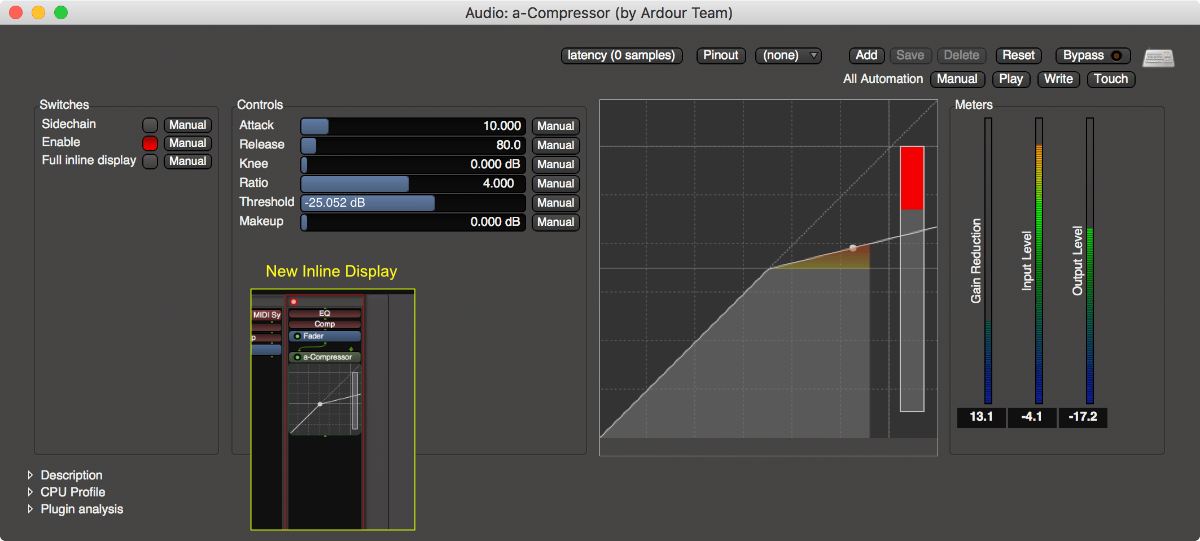Enable the Sidechain switch
Viewport: 1200px width, 541px height.
point(150,125)
